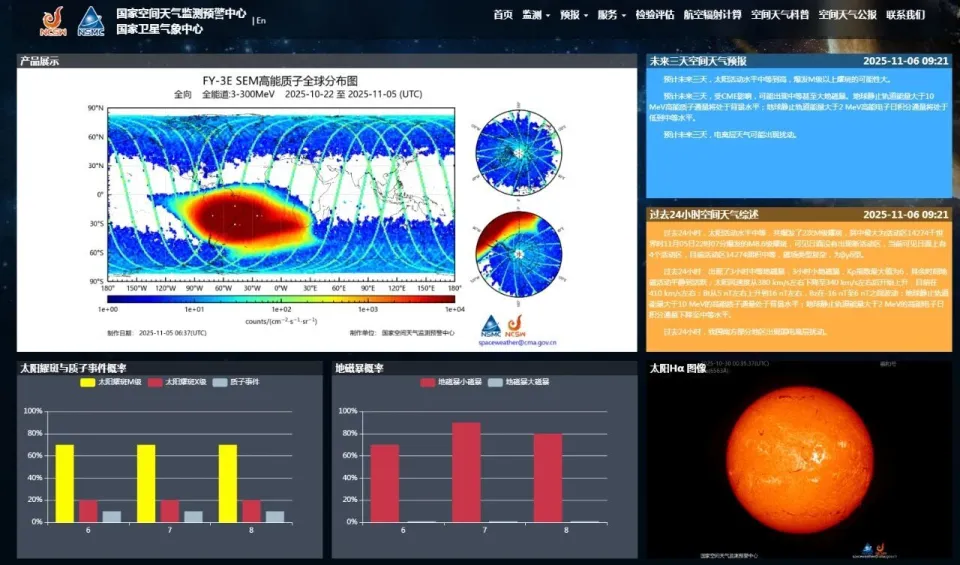
Task: Expand the 预报 dropdown menu
Action: tap(573, 15)
